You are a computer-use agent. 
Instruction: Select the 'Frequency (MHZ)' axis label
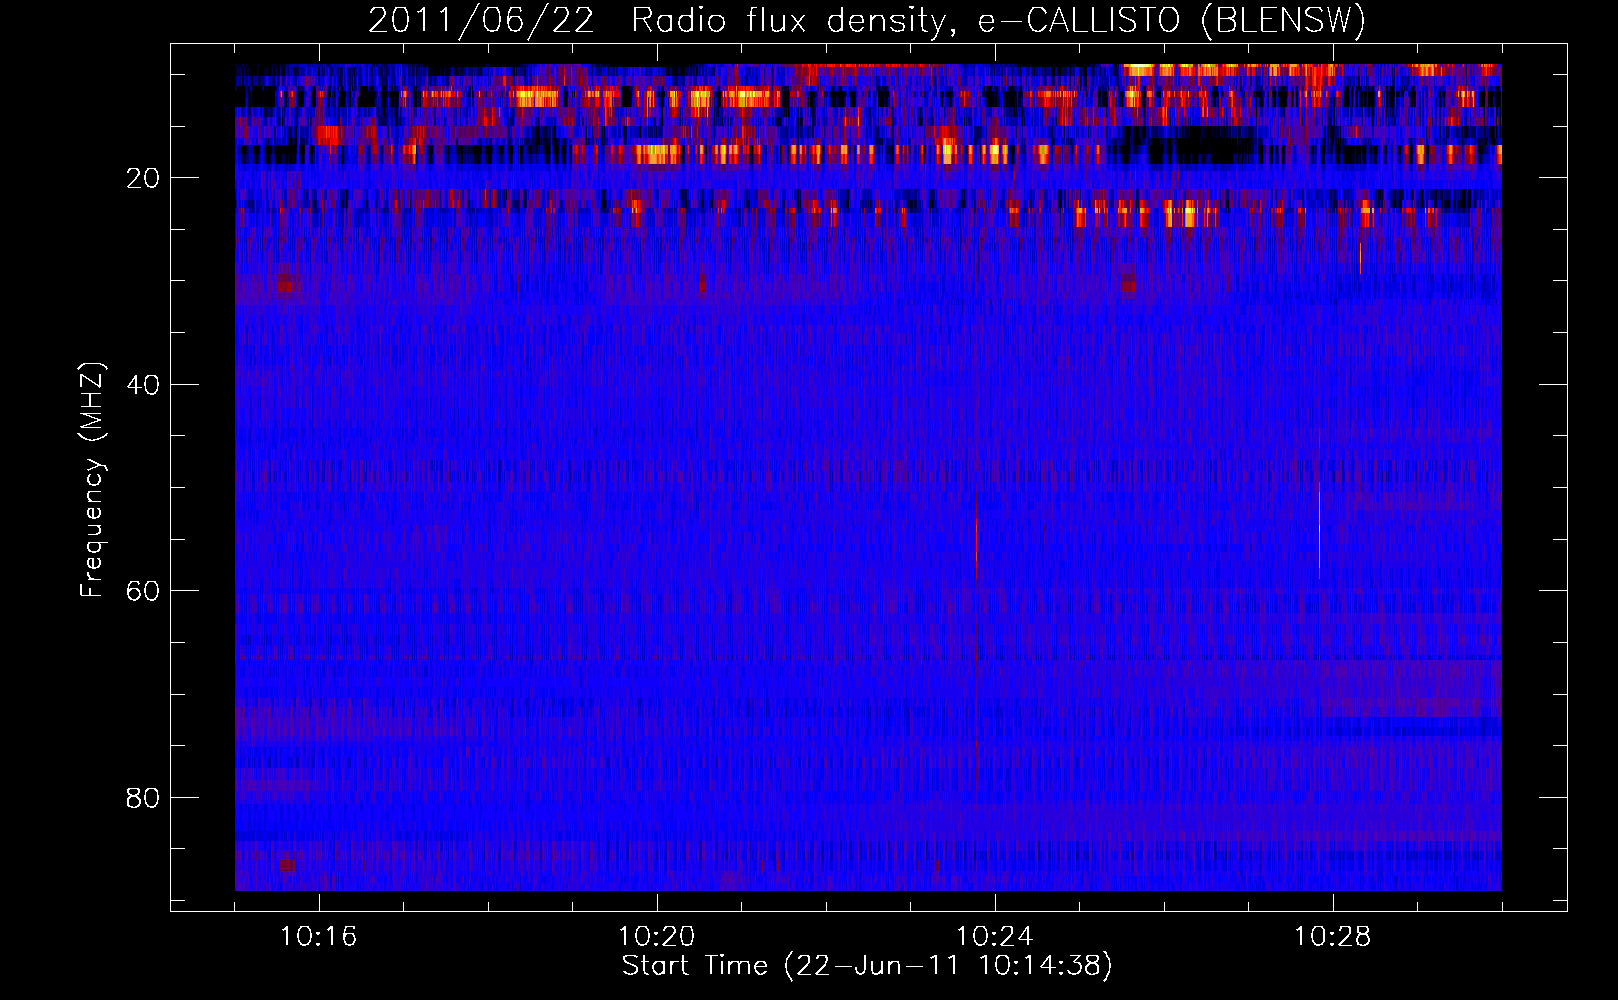tap(92, 480)
